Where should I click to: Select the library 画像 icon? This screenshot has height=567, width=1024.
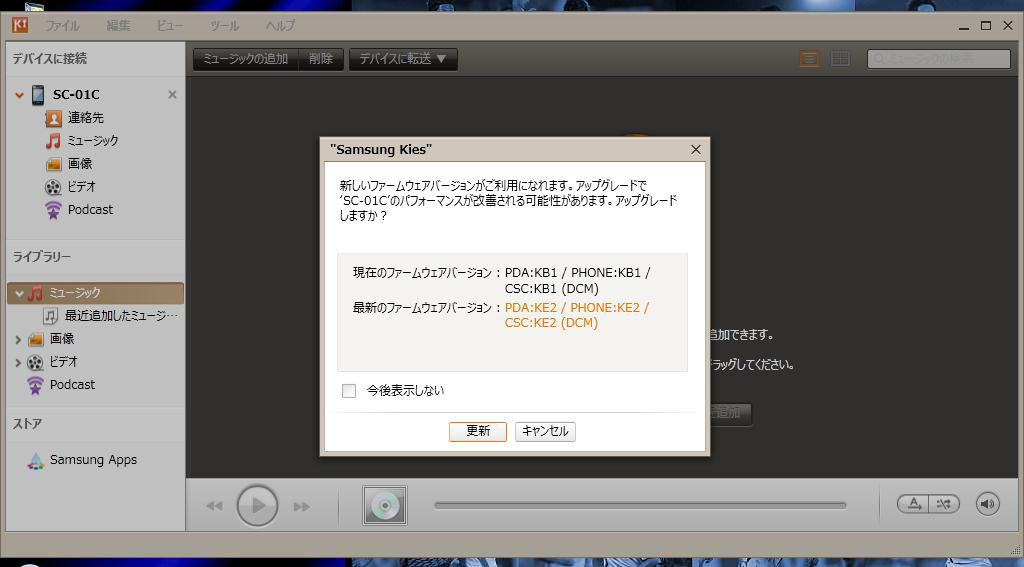35,339
